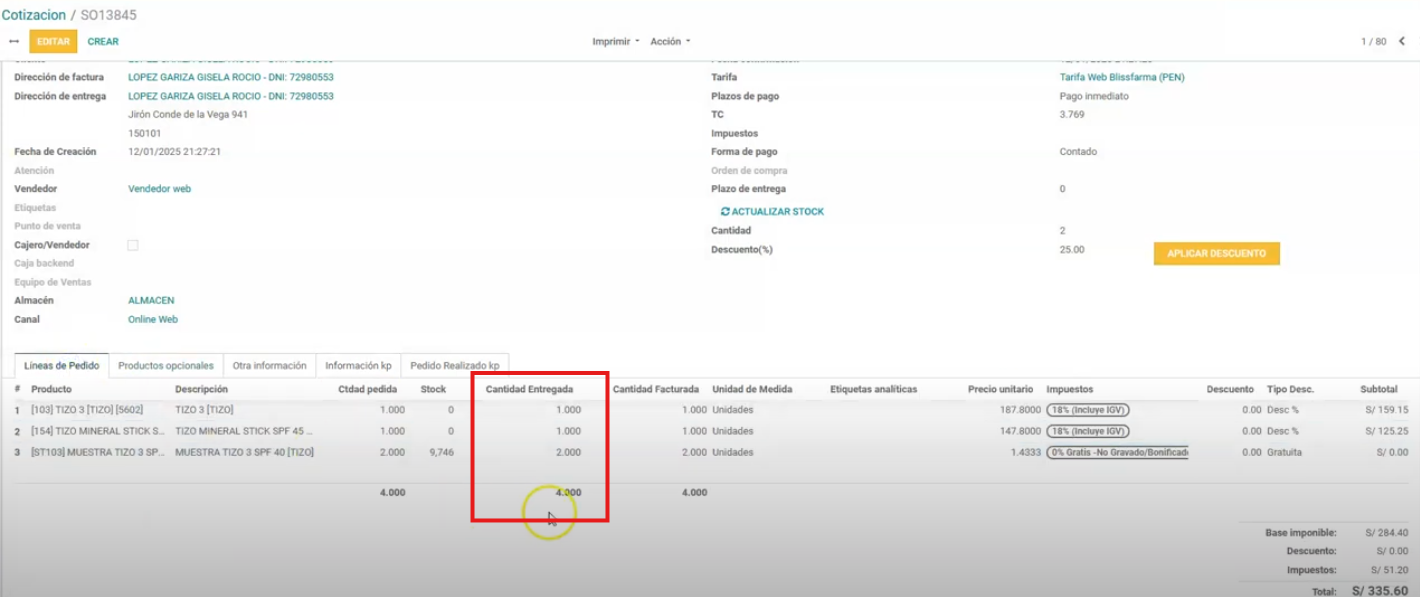Screen dimensions: 1420x597
Task: Open the Cotizacion breadcrumb link
Action: (x=33, y=15)
